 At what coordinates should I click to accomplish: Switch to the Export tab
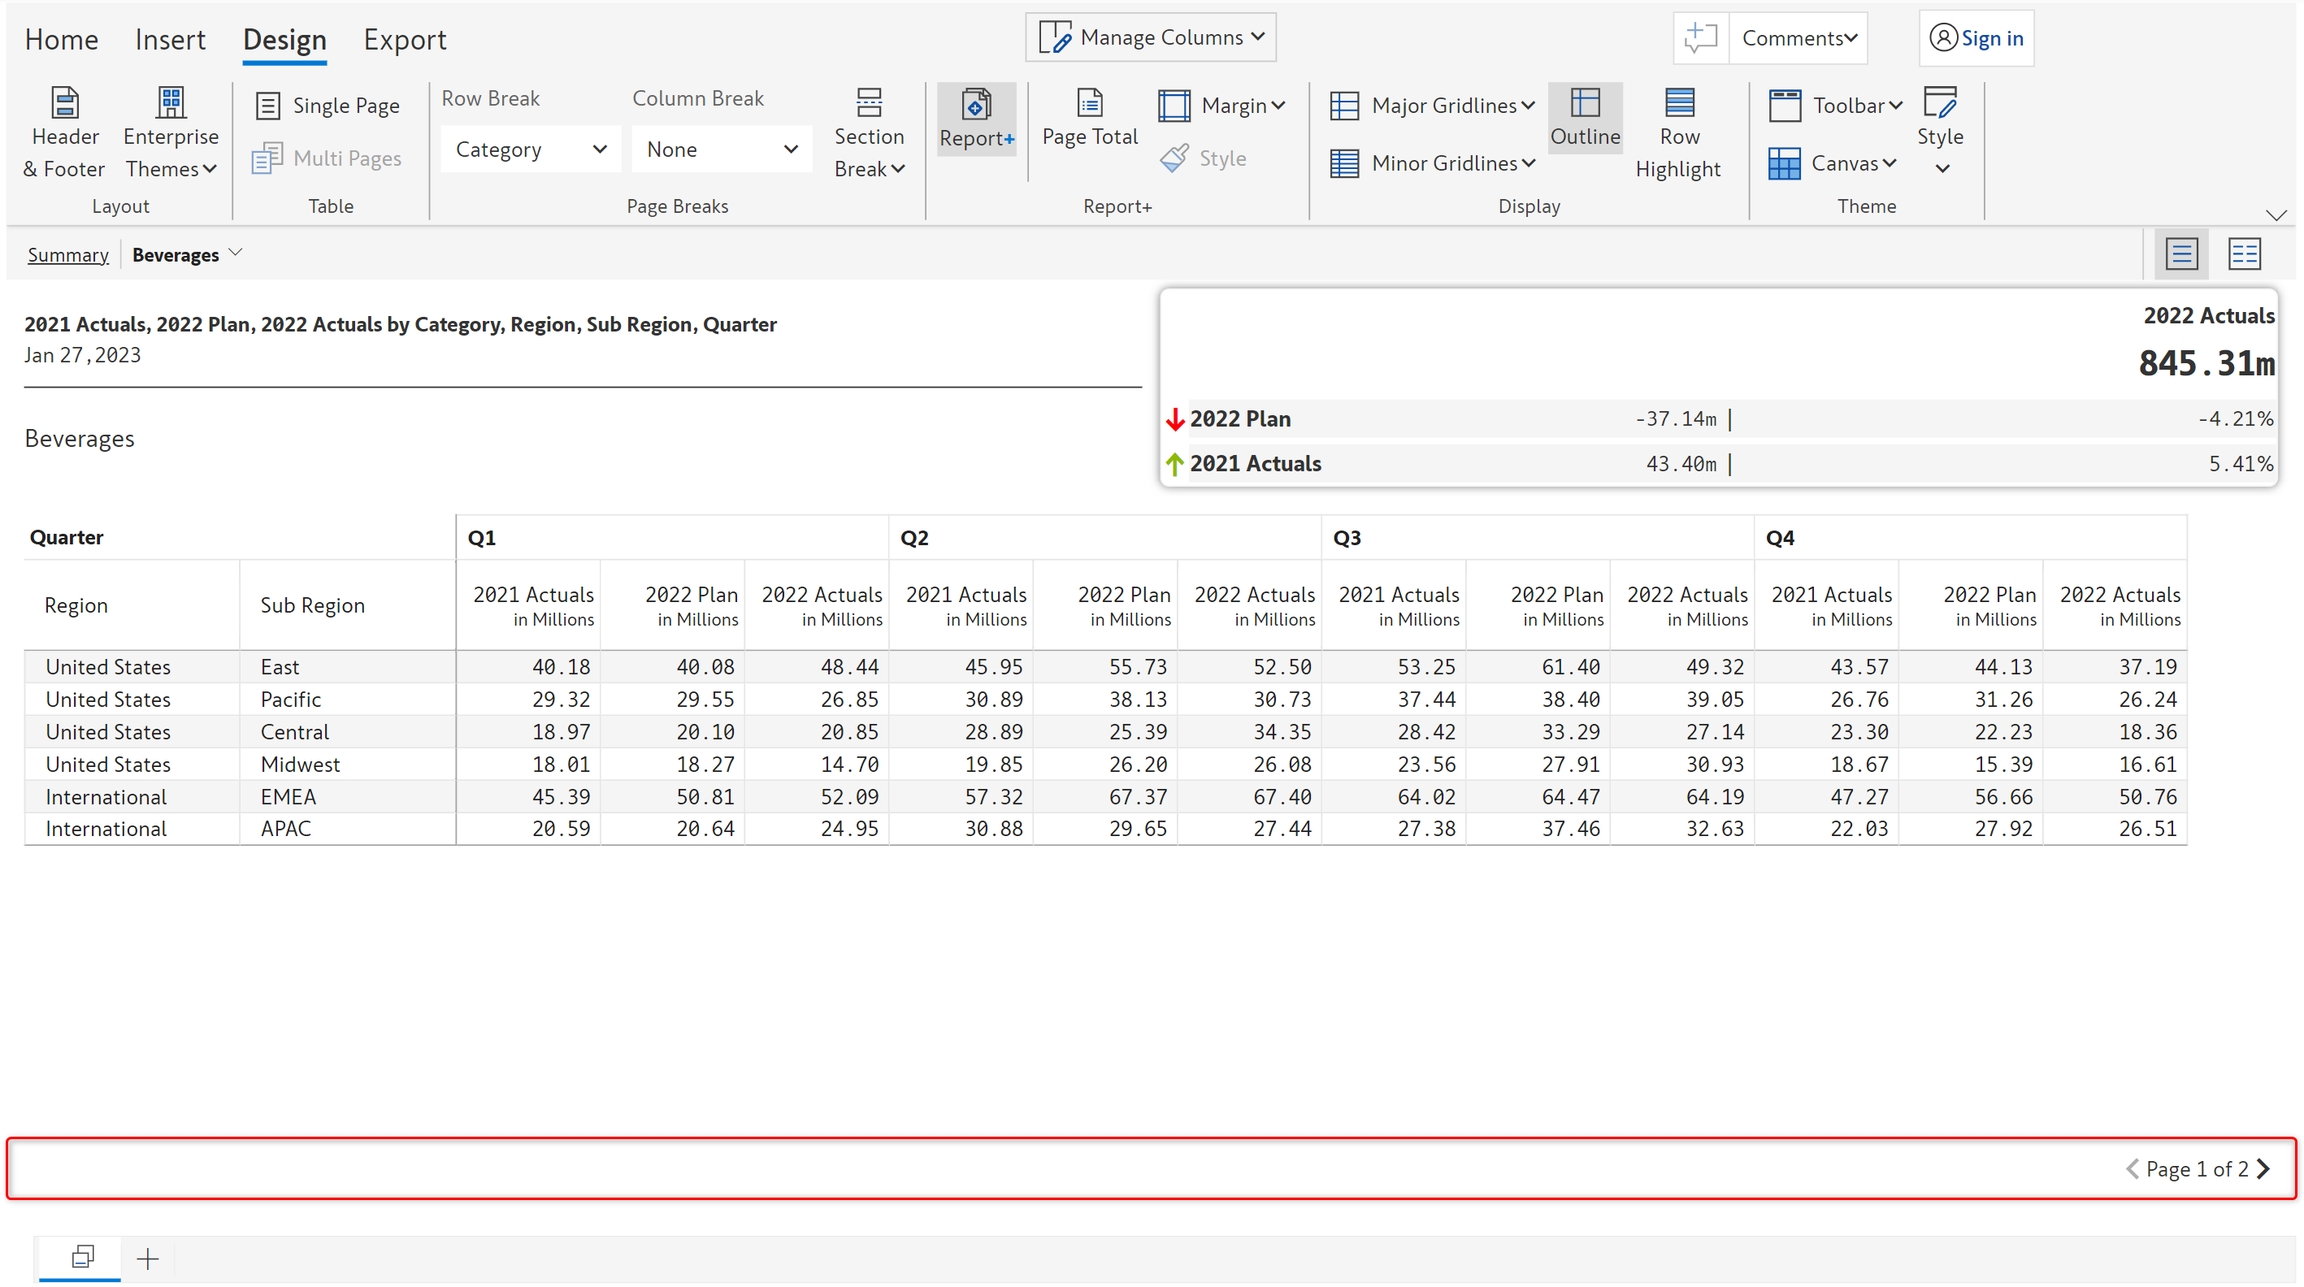pos(404,40)
